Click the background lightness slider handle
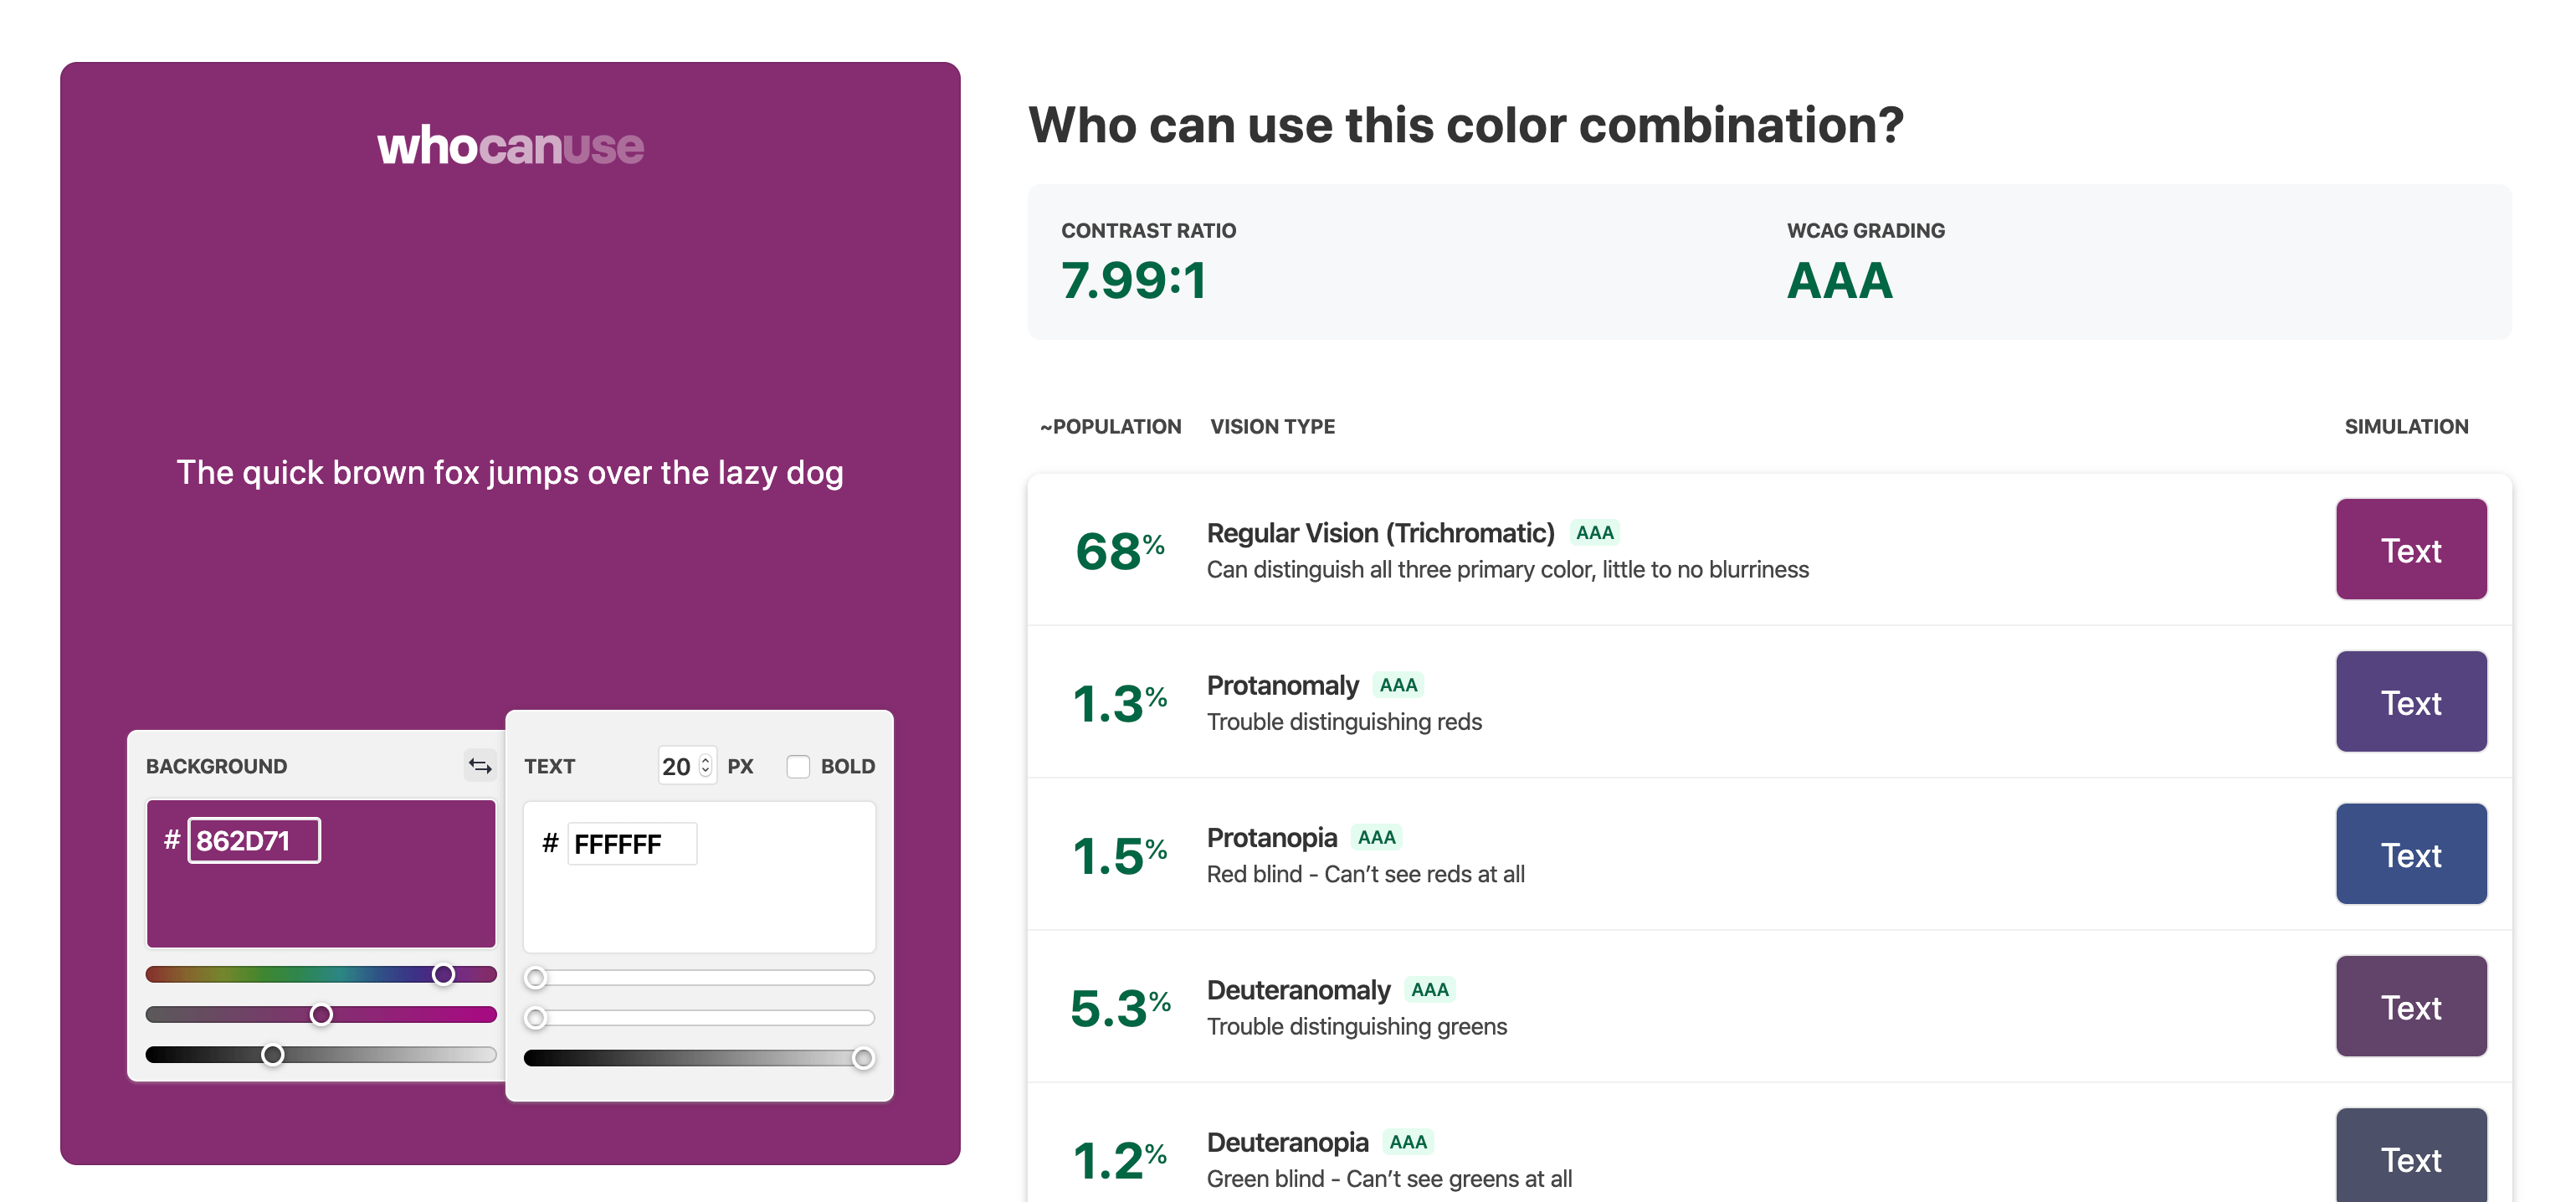 272,1055
